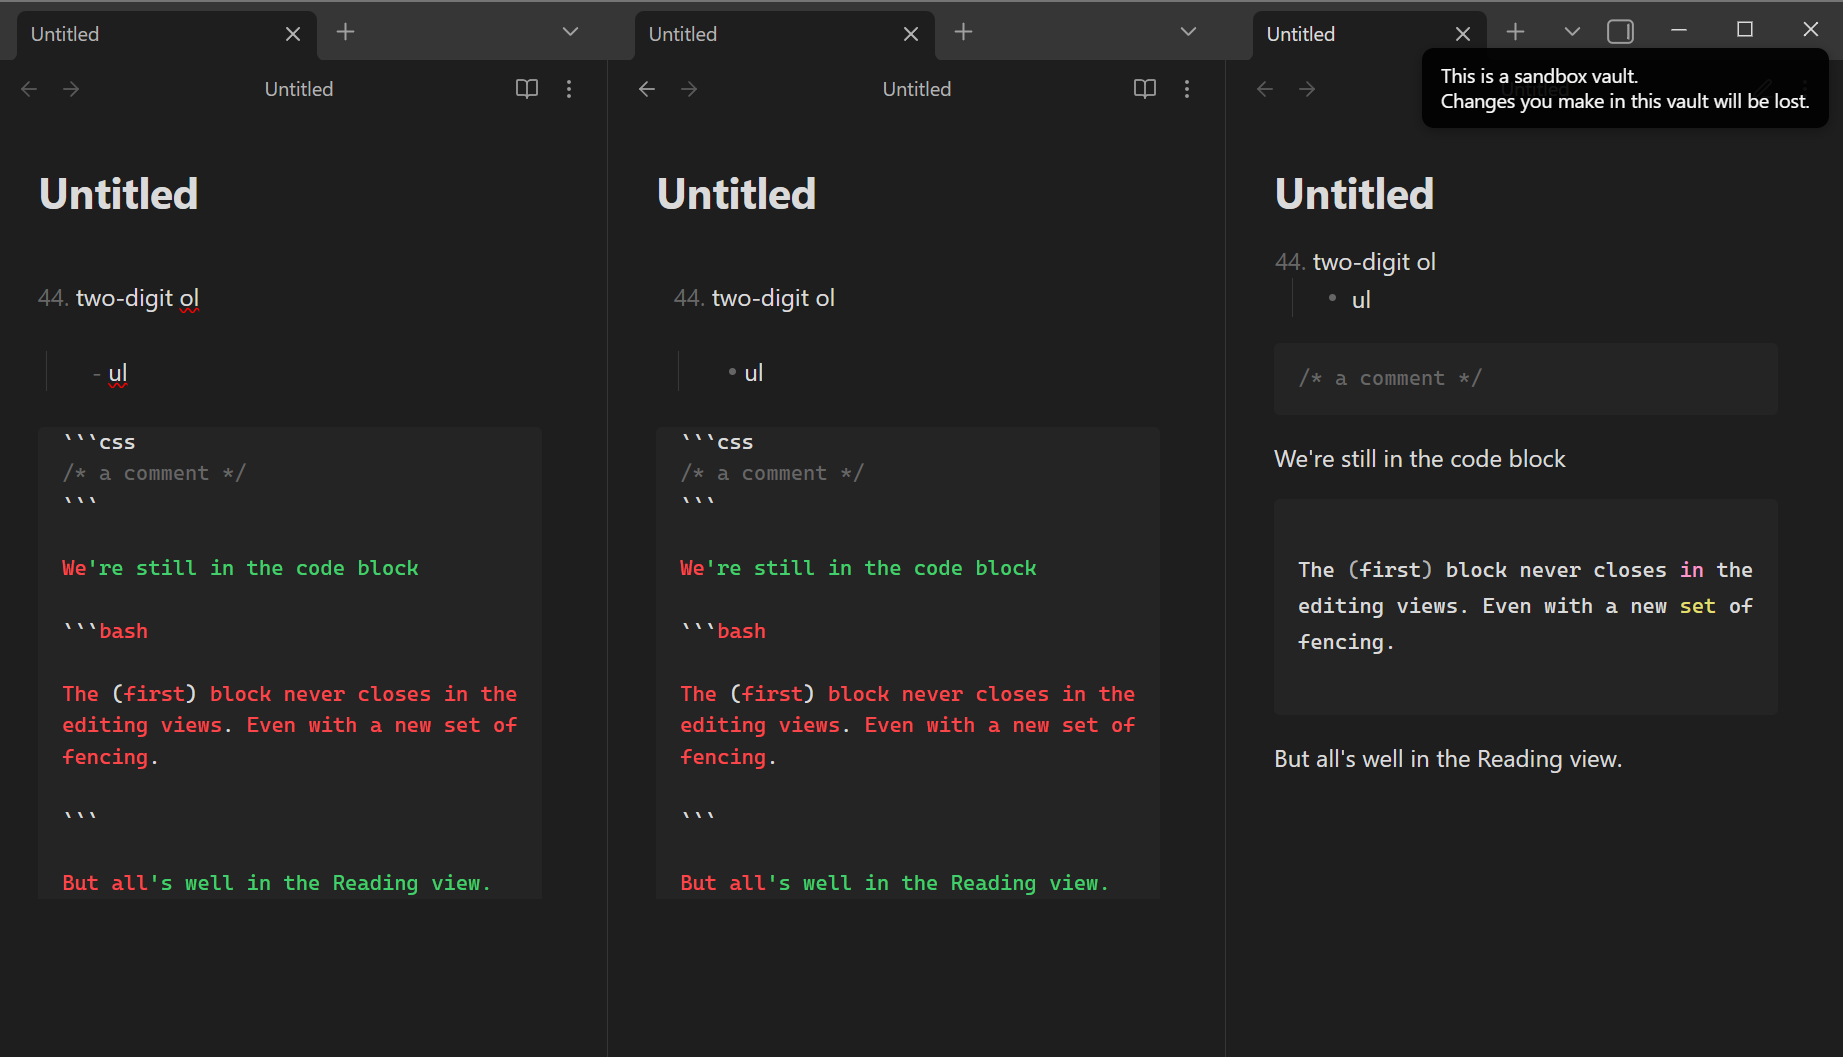Click the ```css fence in left pane

(99, 442)
